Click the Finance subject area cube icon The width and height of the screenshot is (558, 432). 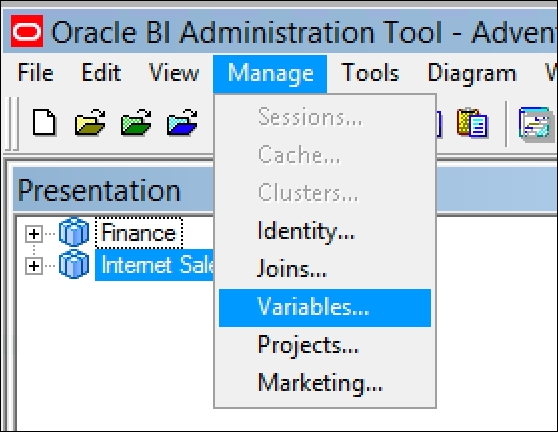click(74, 233)
